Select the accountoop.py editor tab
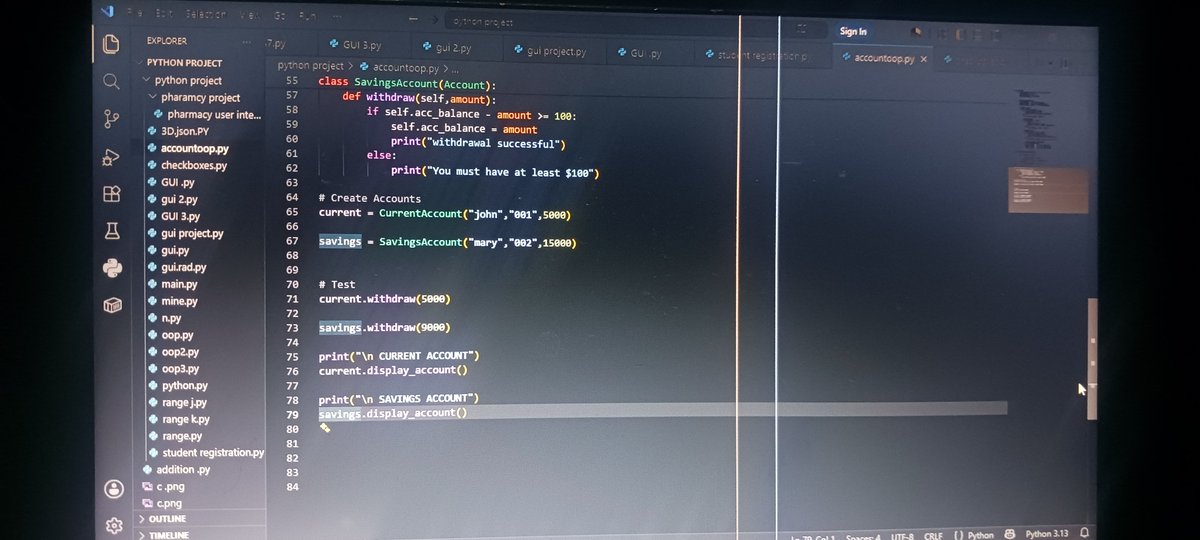Screen dimensions: 1200x540 (885, 58)
